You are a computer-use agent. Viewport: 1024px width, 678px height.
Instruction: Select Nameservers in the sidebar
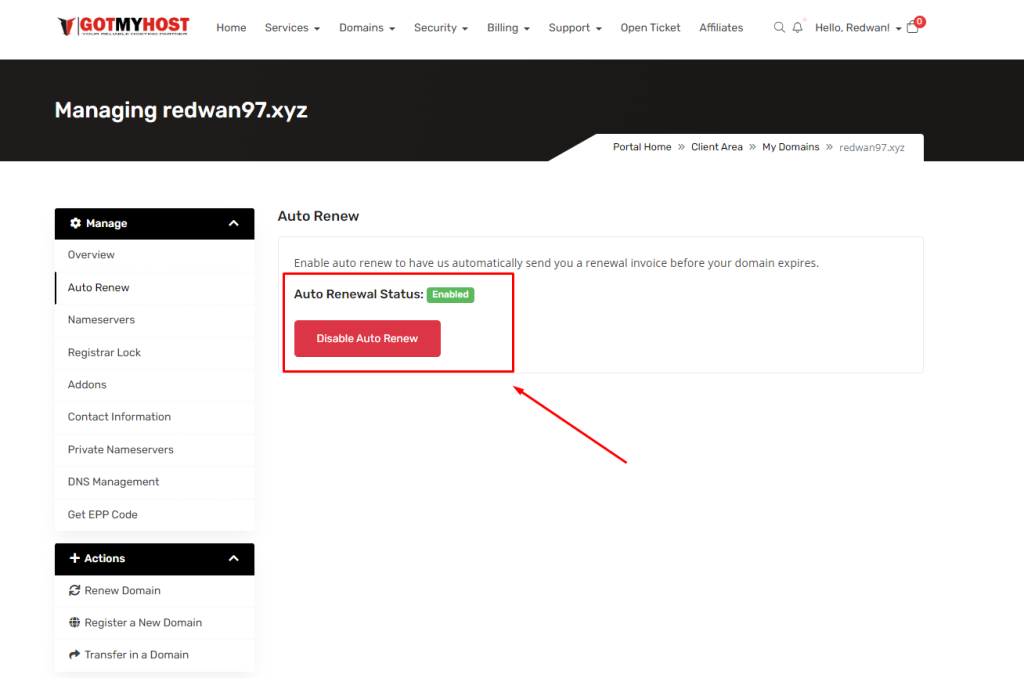point(101,320)
